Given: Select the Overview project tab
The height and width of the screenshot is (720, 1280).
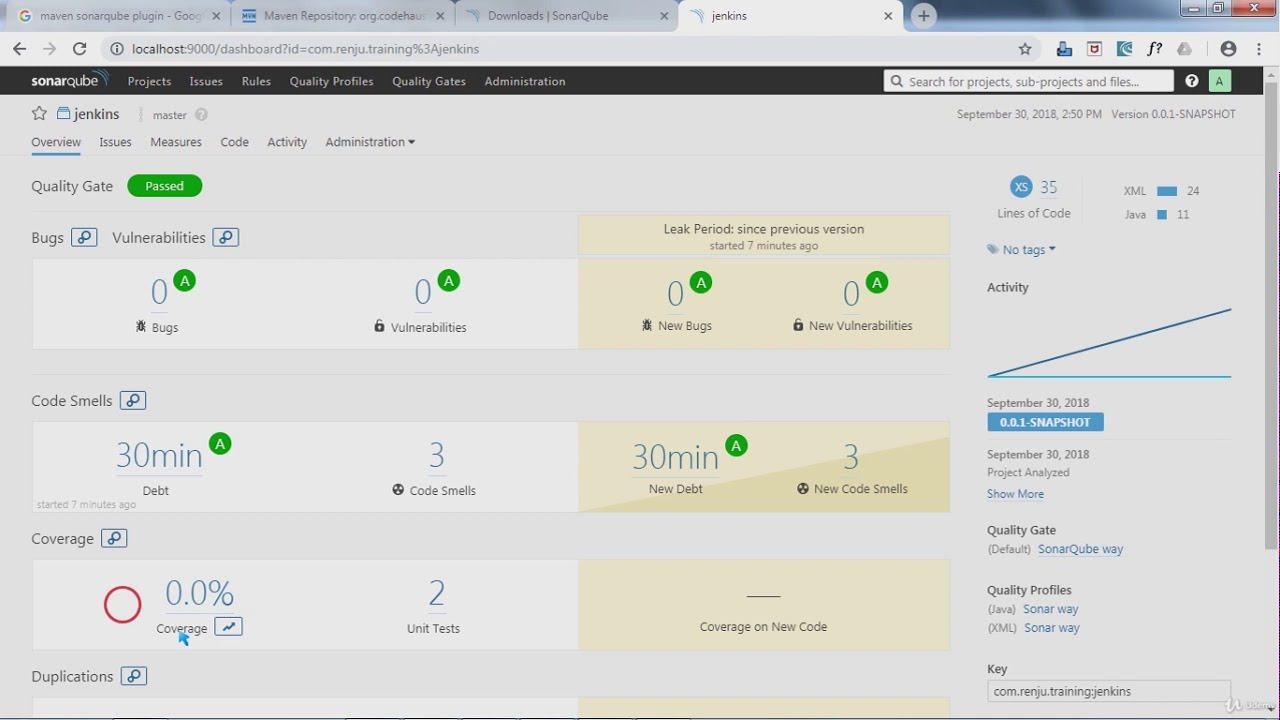Looking at the screenshot, I should [56, 142].
